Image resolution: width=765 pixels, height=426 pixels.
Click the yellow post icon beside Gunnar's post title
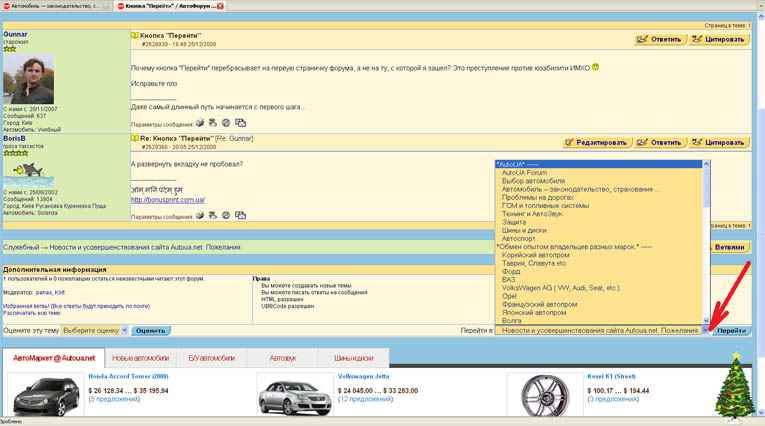135,35
